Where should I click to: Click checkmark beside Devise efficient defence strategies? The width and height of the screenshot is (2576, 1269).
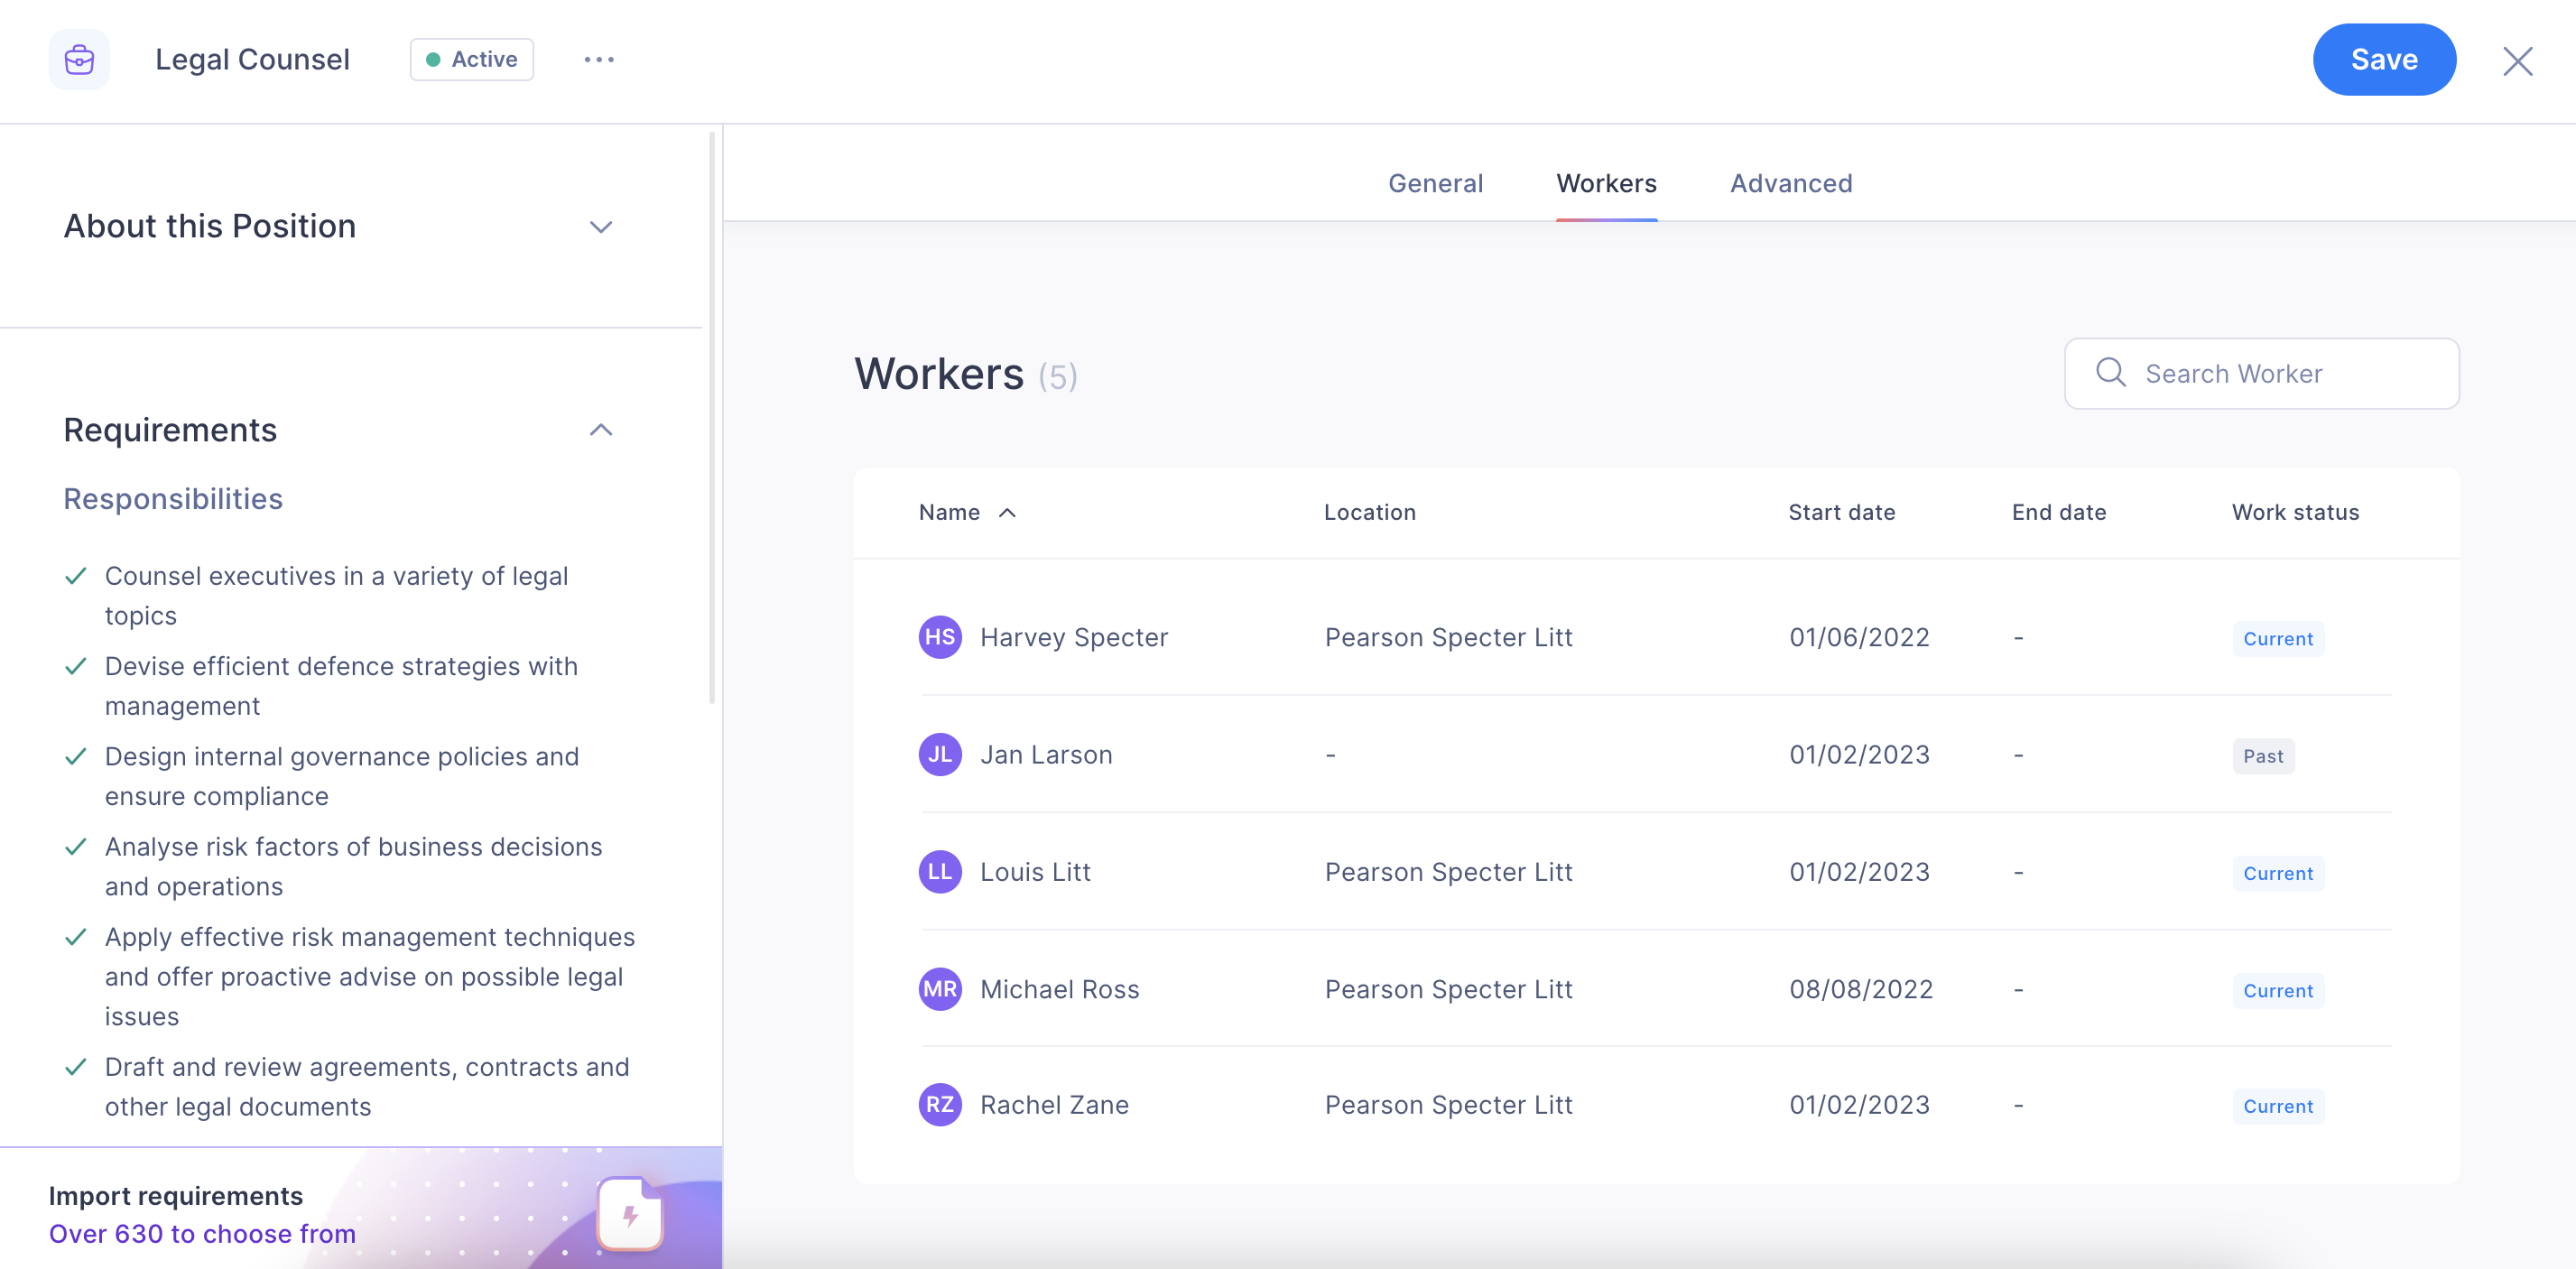[75, 666]
